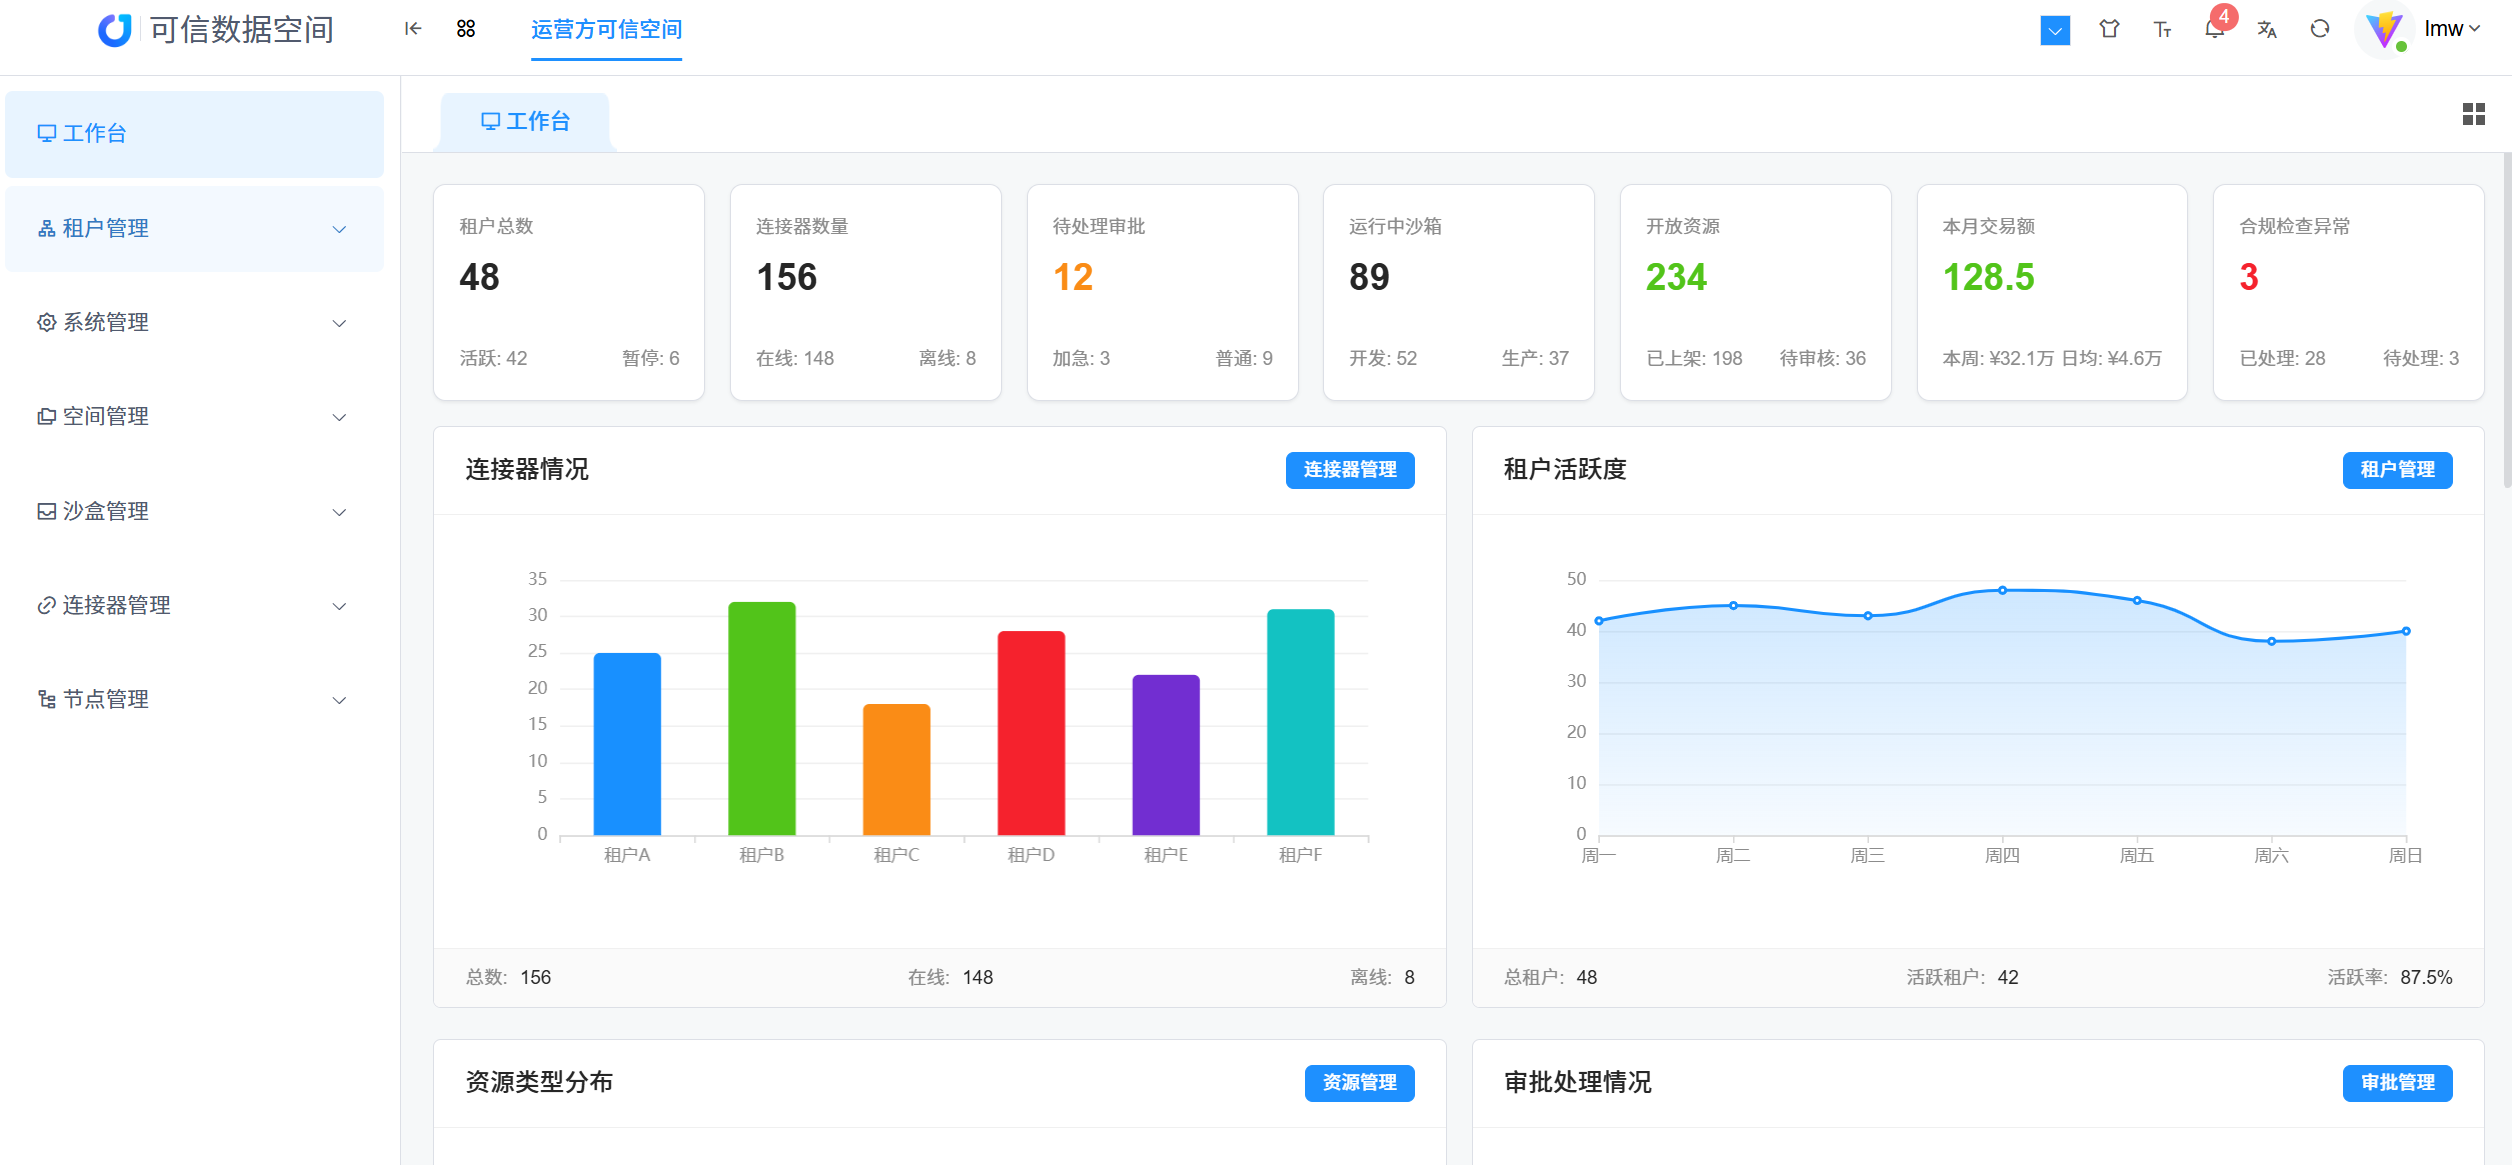The image size is (2512, 1165).
Task: Click the 资源管理 blue button
Action: coord(1359,1083)
